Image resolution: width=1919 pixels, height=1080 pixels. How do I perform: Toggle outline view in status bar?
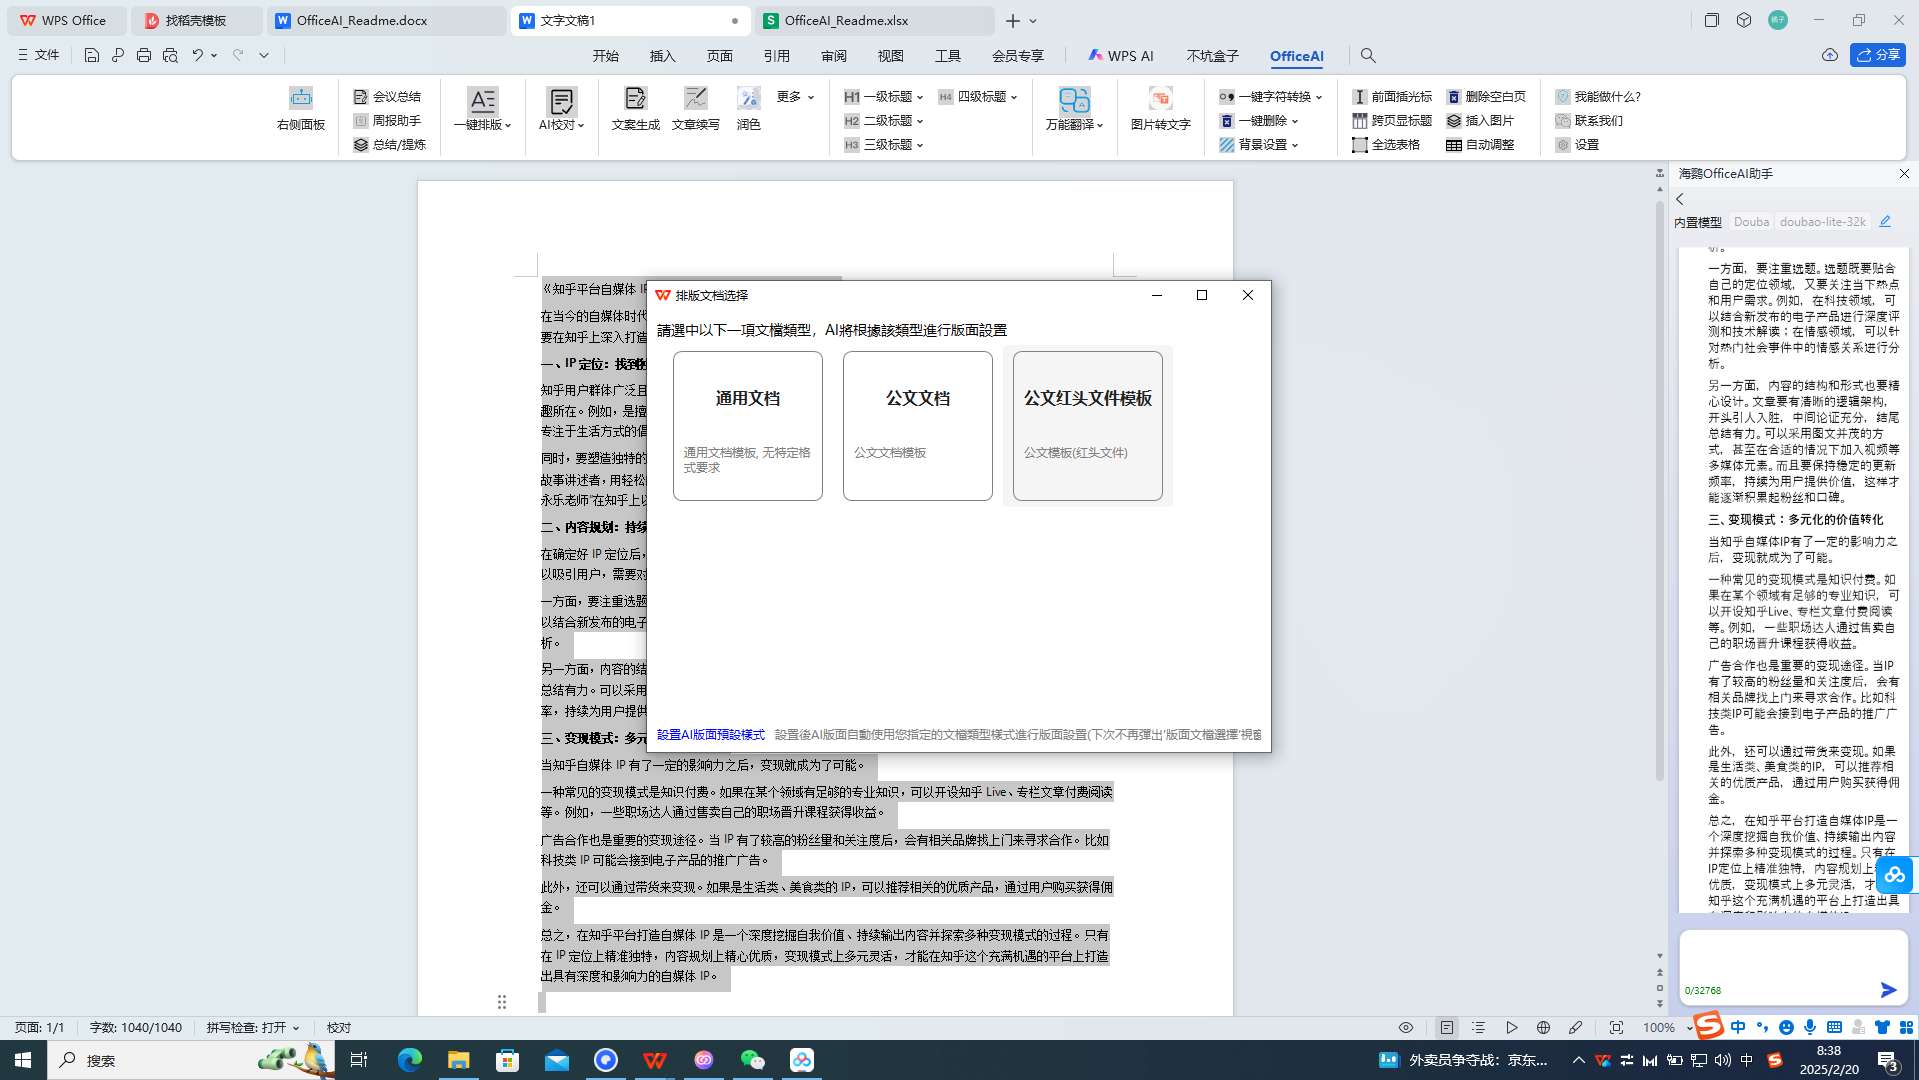coord(1478,1028)
